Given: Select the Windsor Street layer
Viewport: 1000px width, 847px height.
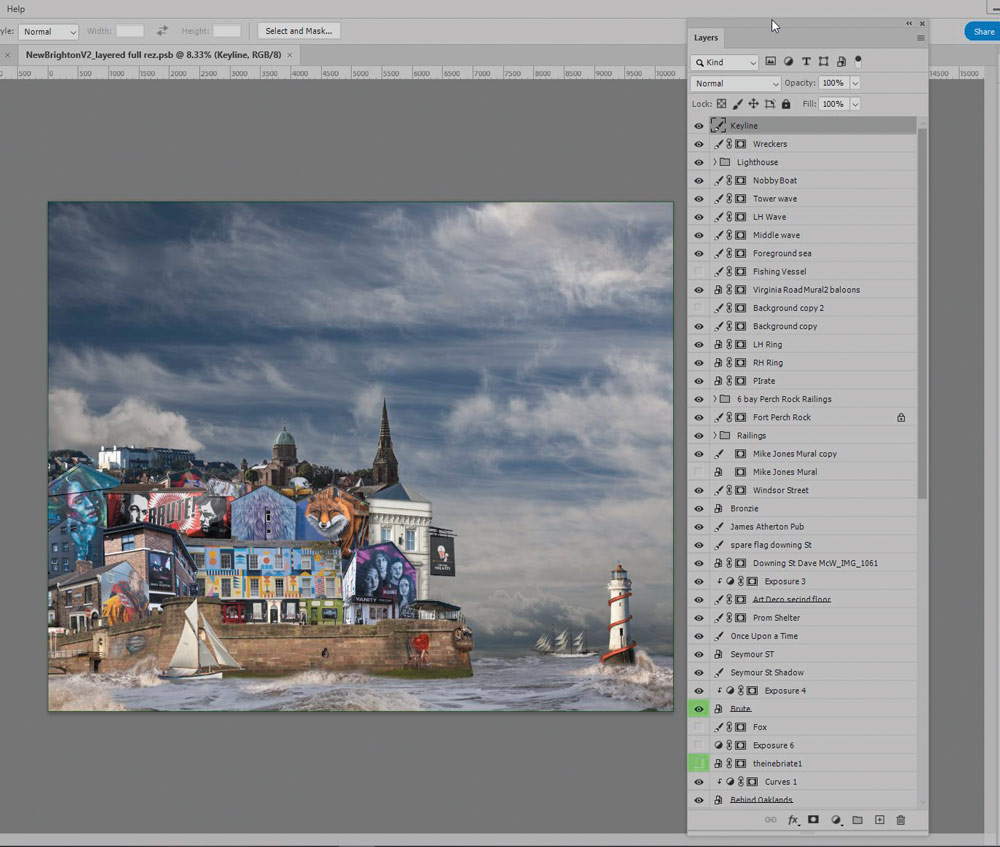Looking at the screenshot, I should [804, 490].
